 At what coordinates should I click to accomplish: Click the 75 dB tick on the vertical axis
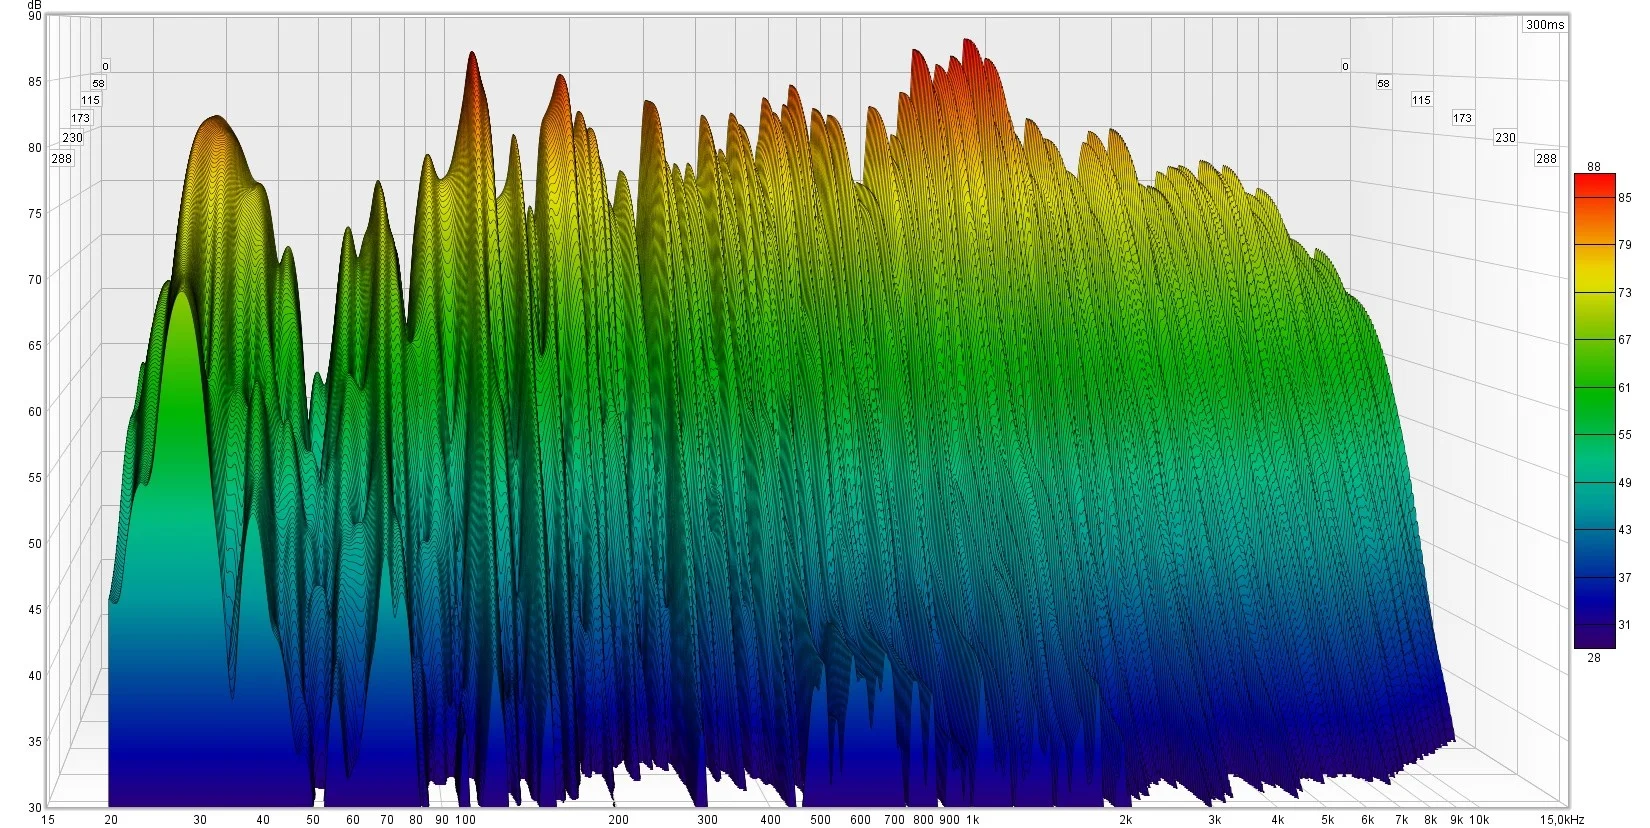36,213
